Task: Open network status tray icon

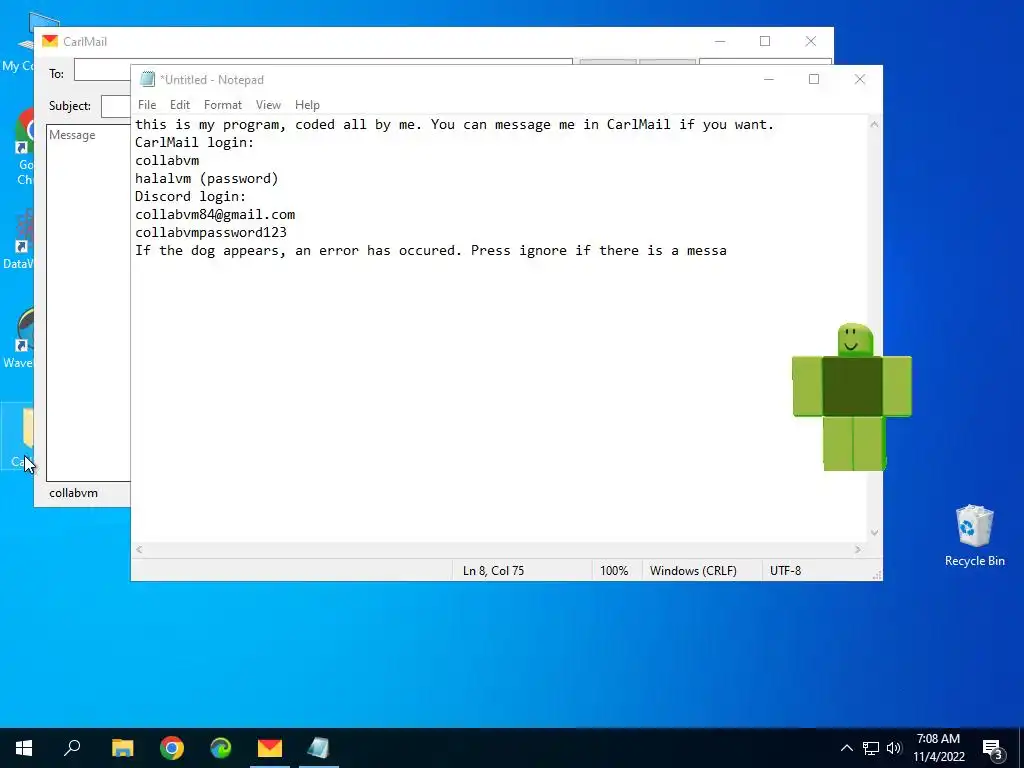Action: 871,748
